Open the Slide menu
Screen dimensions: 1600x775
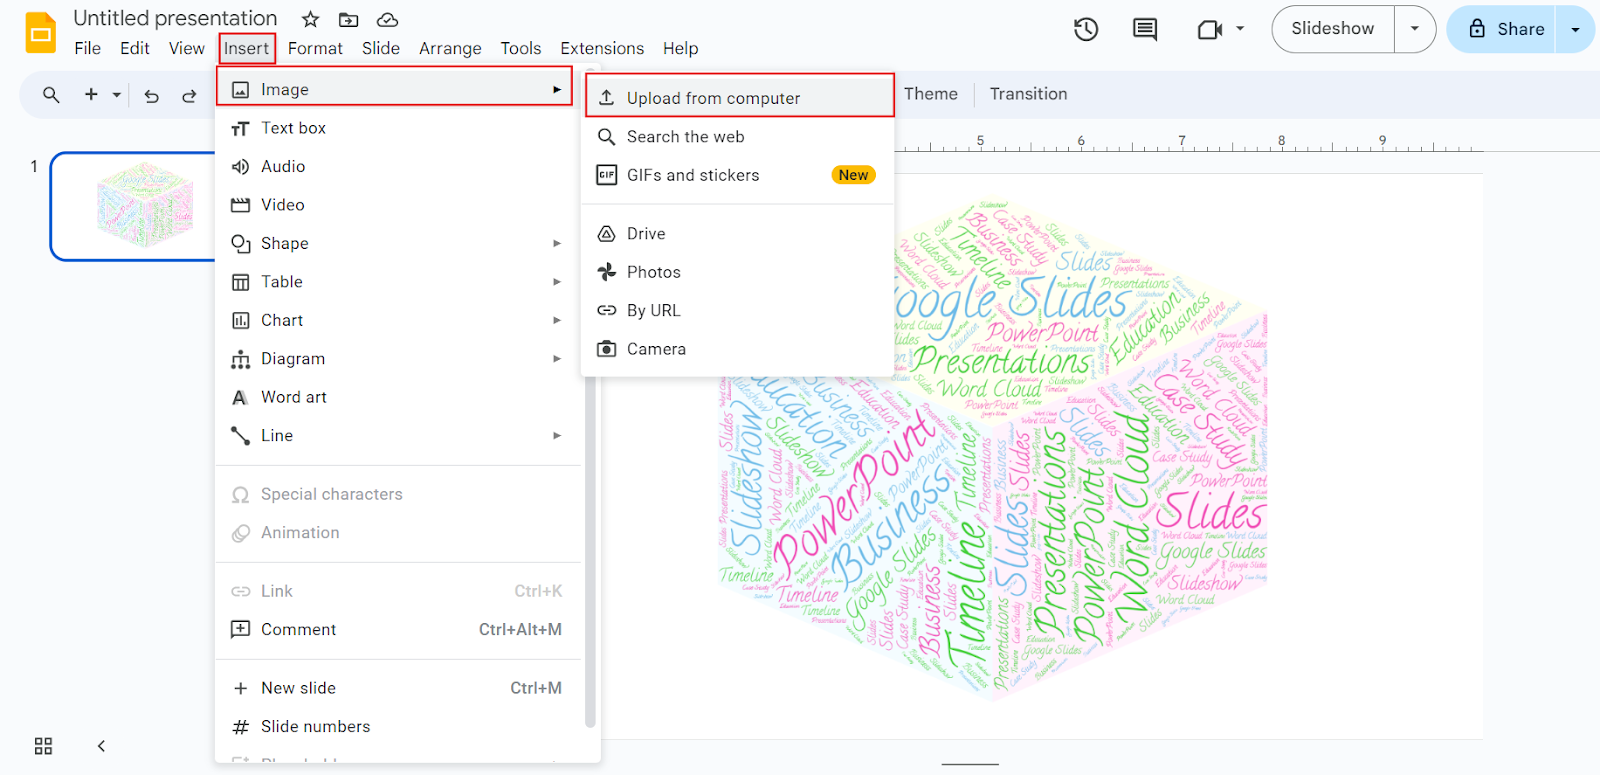tap(381, 48)
